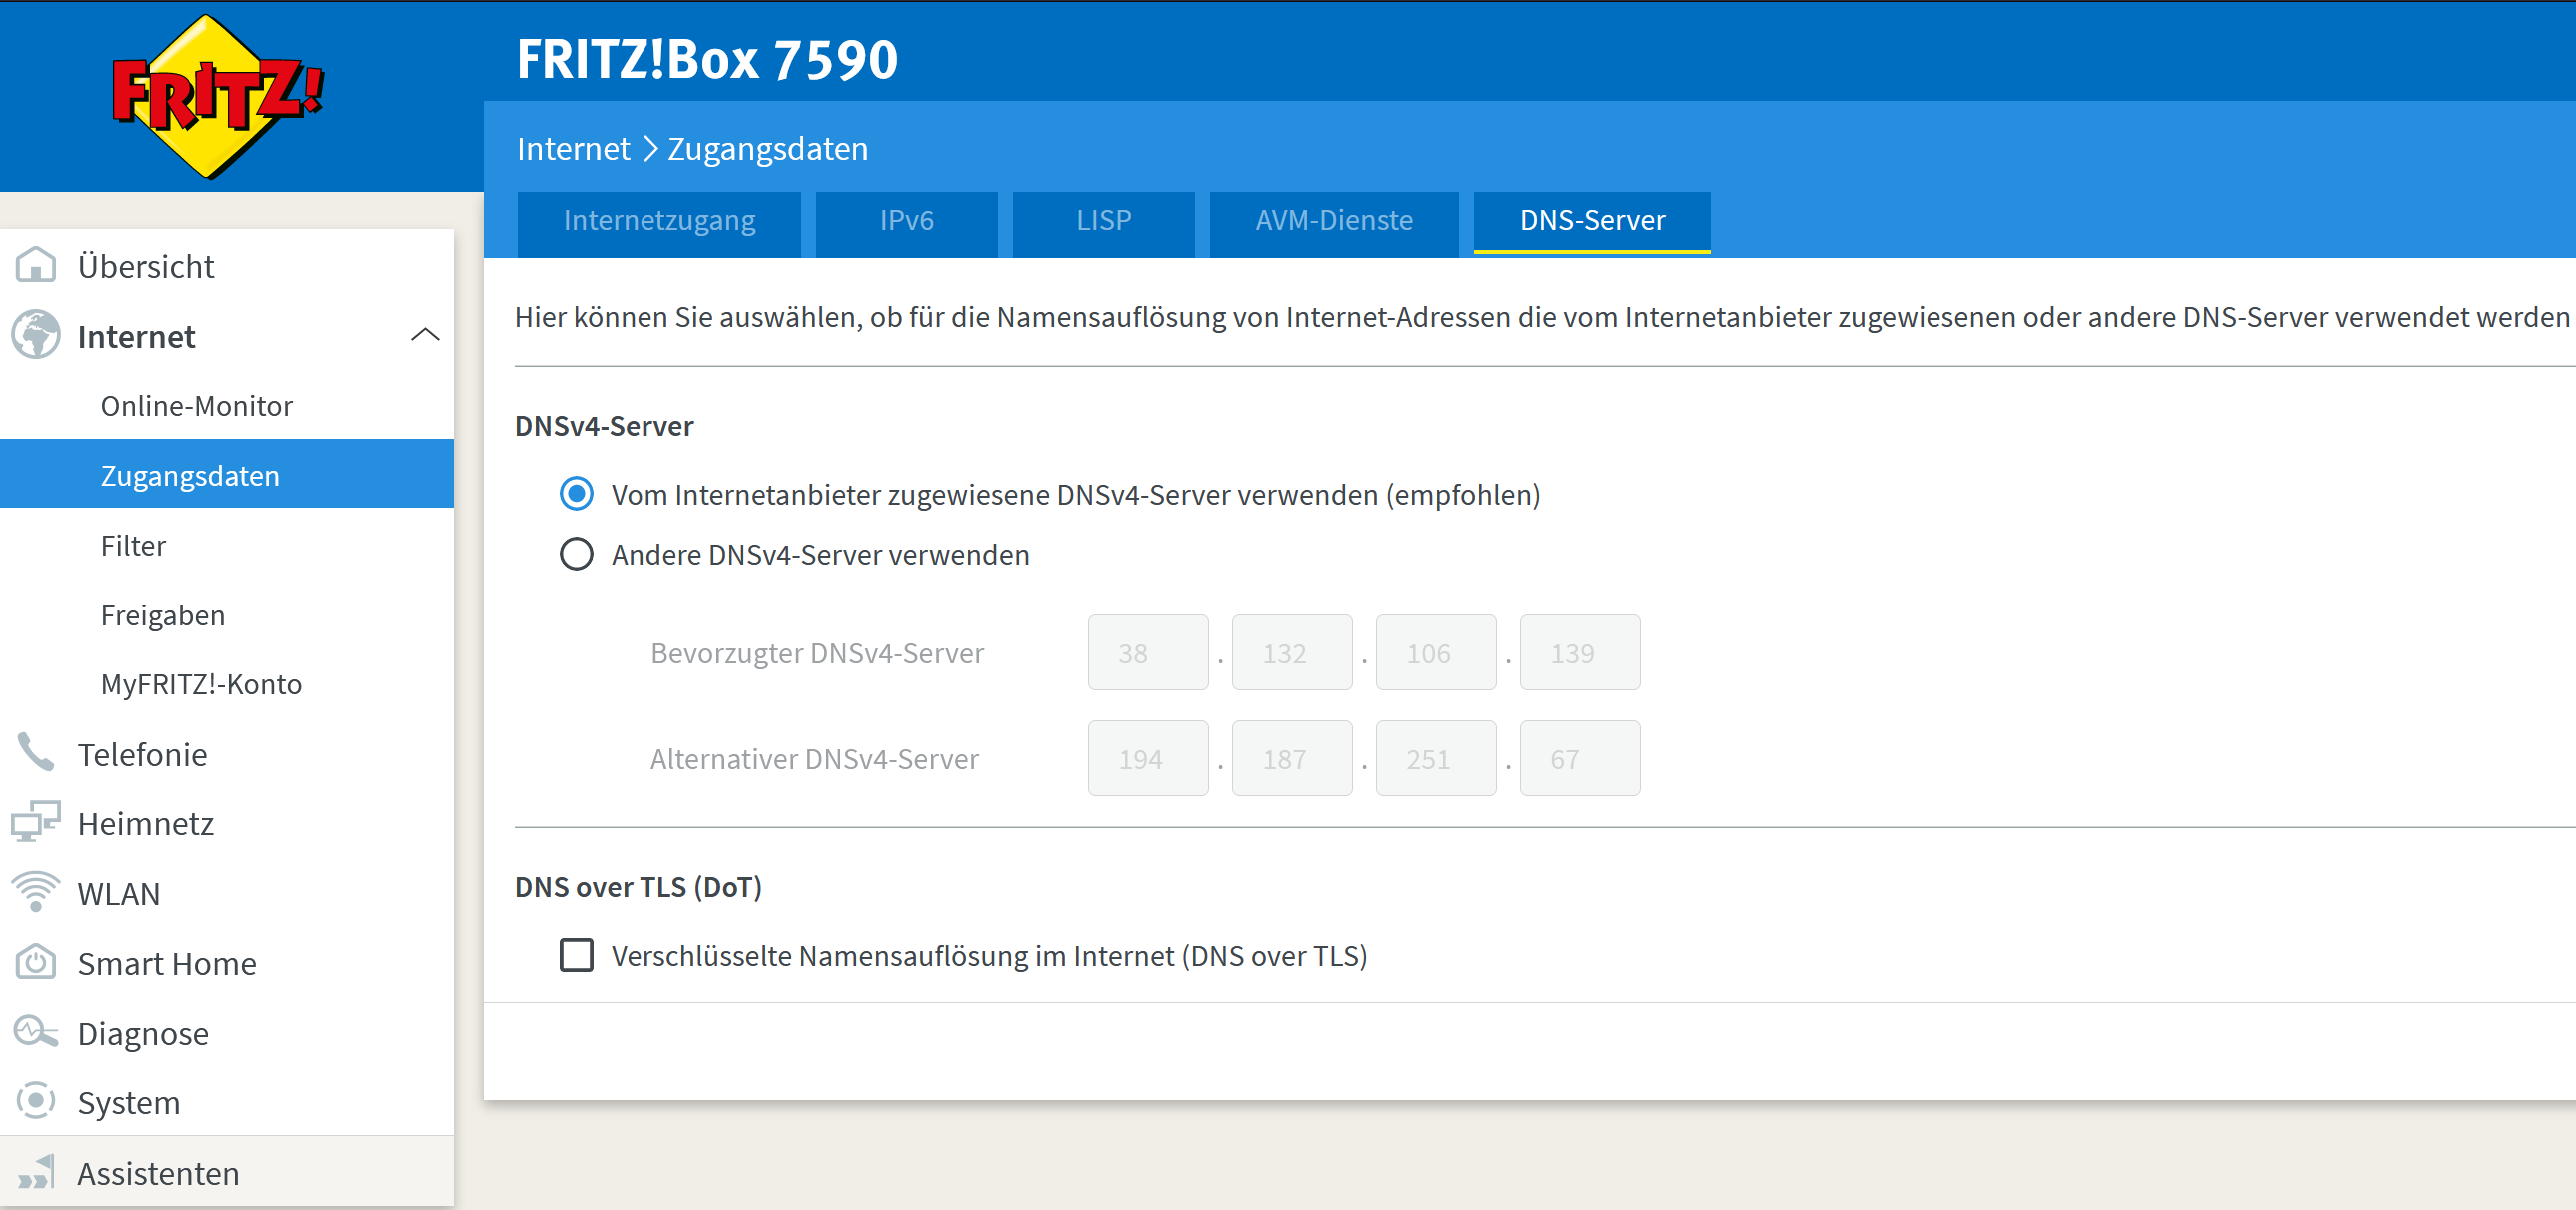Collapse the Internet menu chevron
Screen dimensions: 2576x1210
(425, 335)
